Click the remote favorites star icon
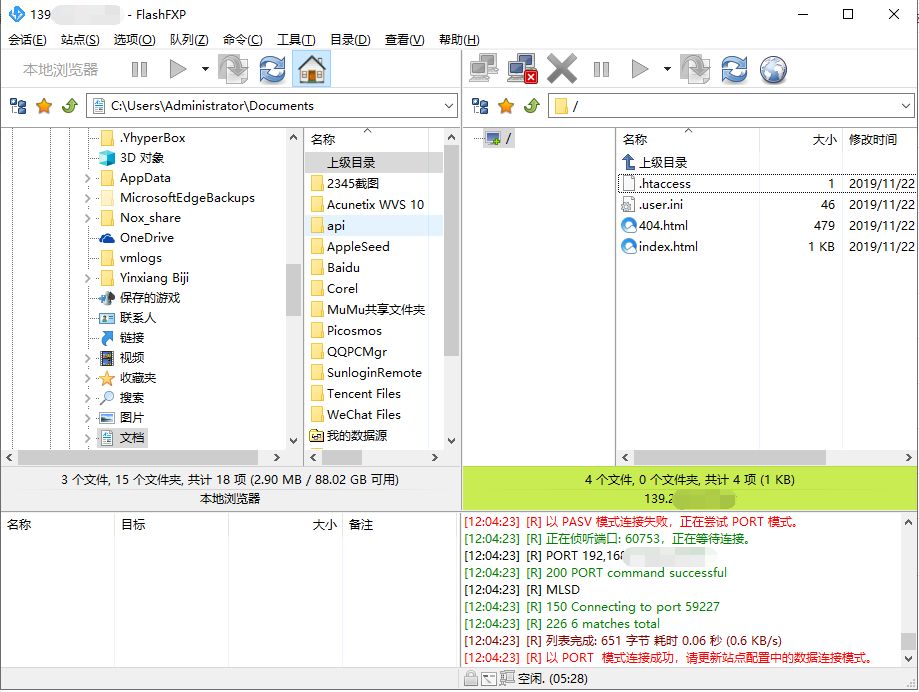 506,106
